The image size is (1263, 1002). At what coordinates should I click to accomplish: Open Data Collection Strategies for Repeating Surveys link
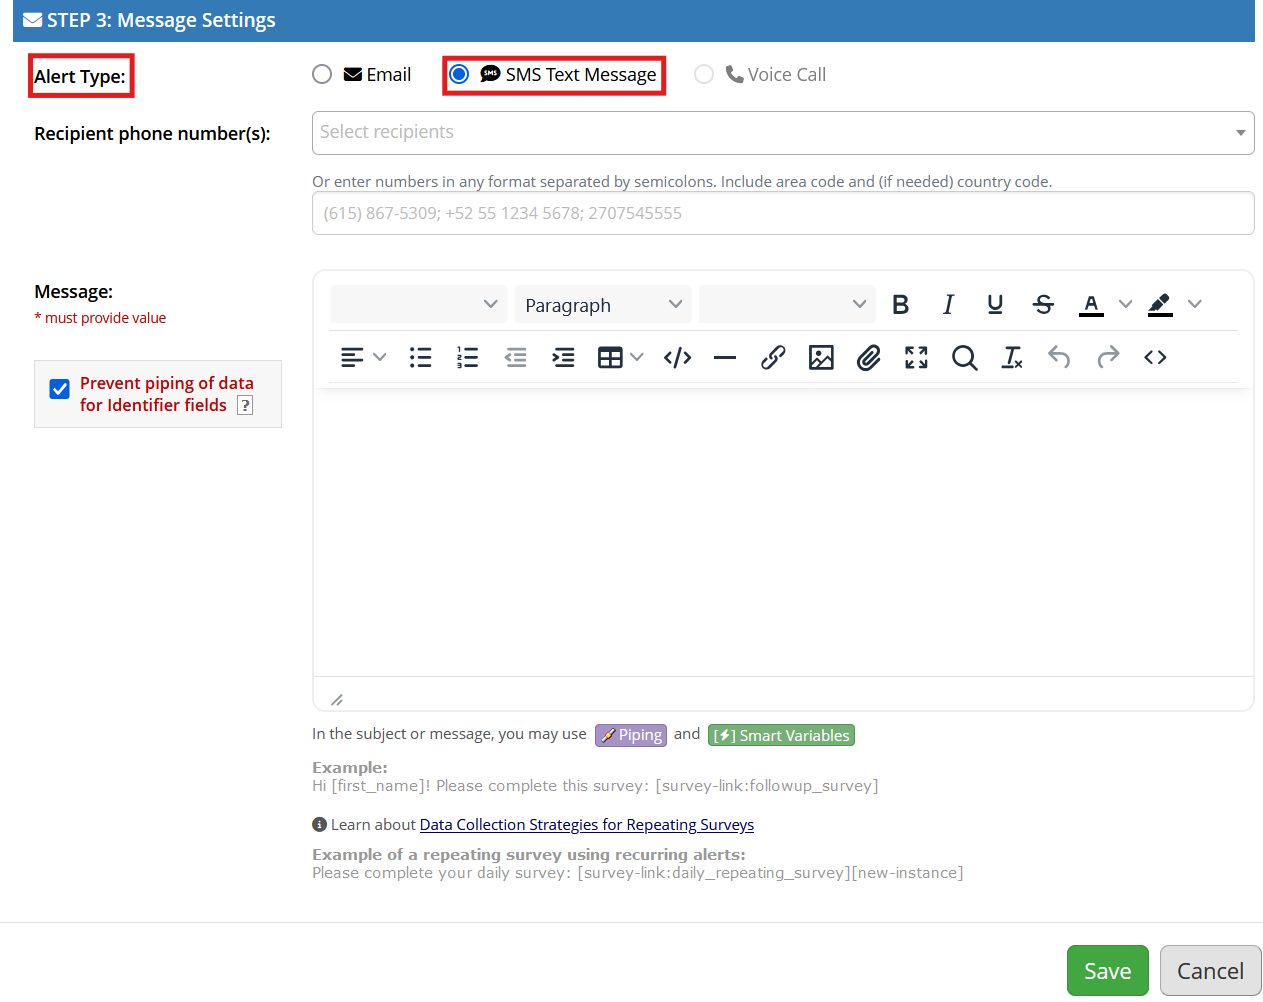pos(587,825)
